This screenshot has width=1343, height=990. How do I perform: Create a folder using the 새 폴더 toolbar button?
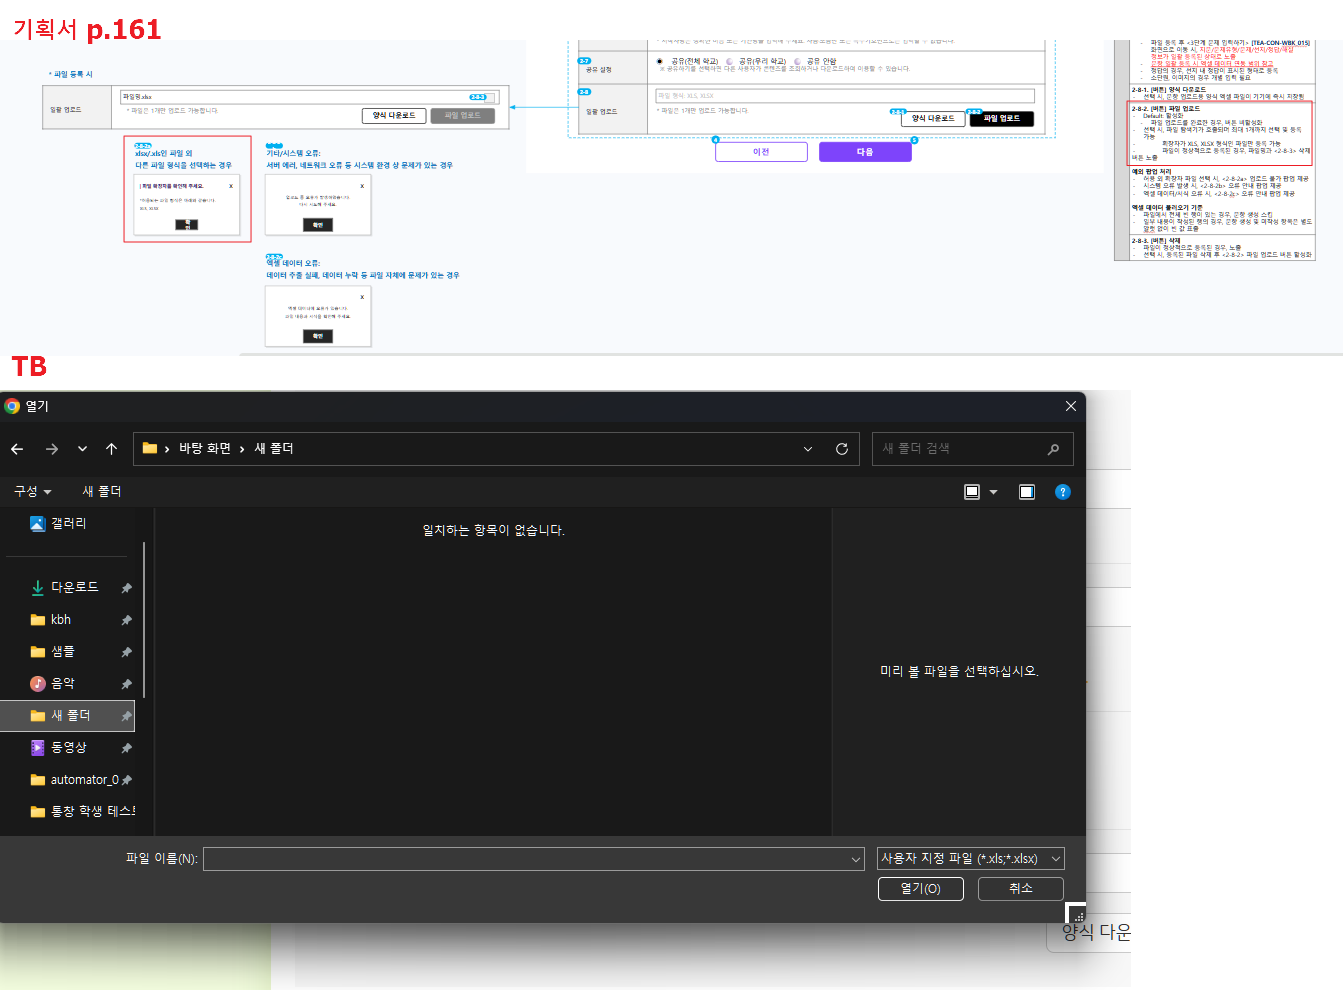tap(102, 491)
